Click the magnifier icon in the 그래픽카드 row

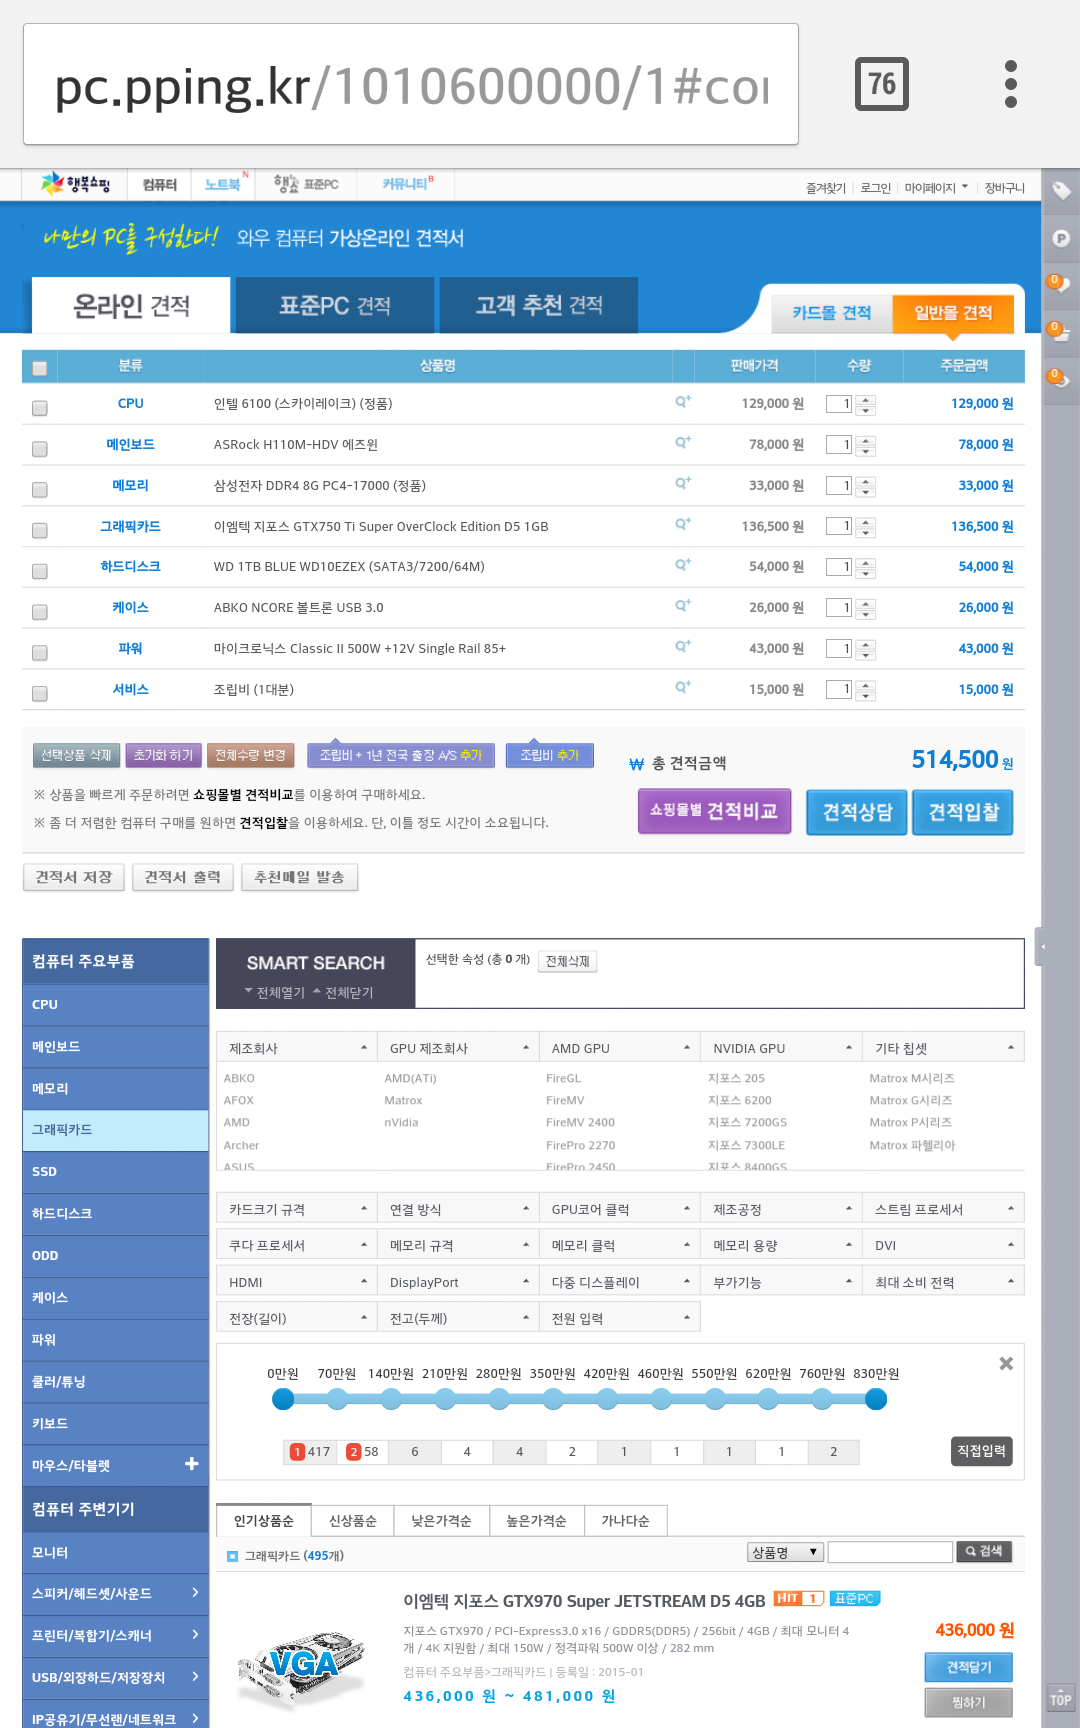pyautogui.click(x=683, y=524)
